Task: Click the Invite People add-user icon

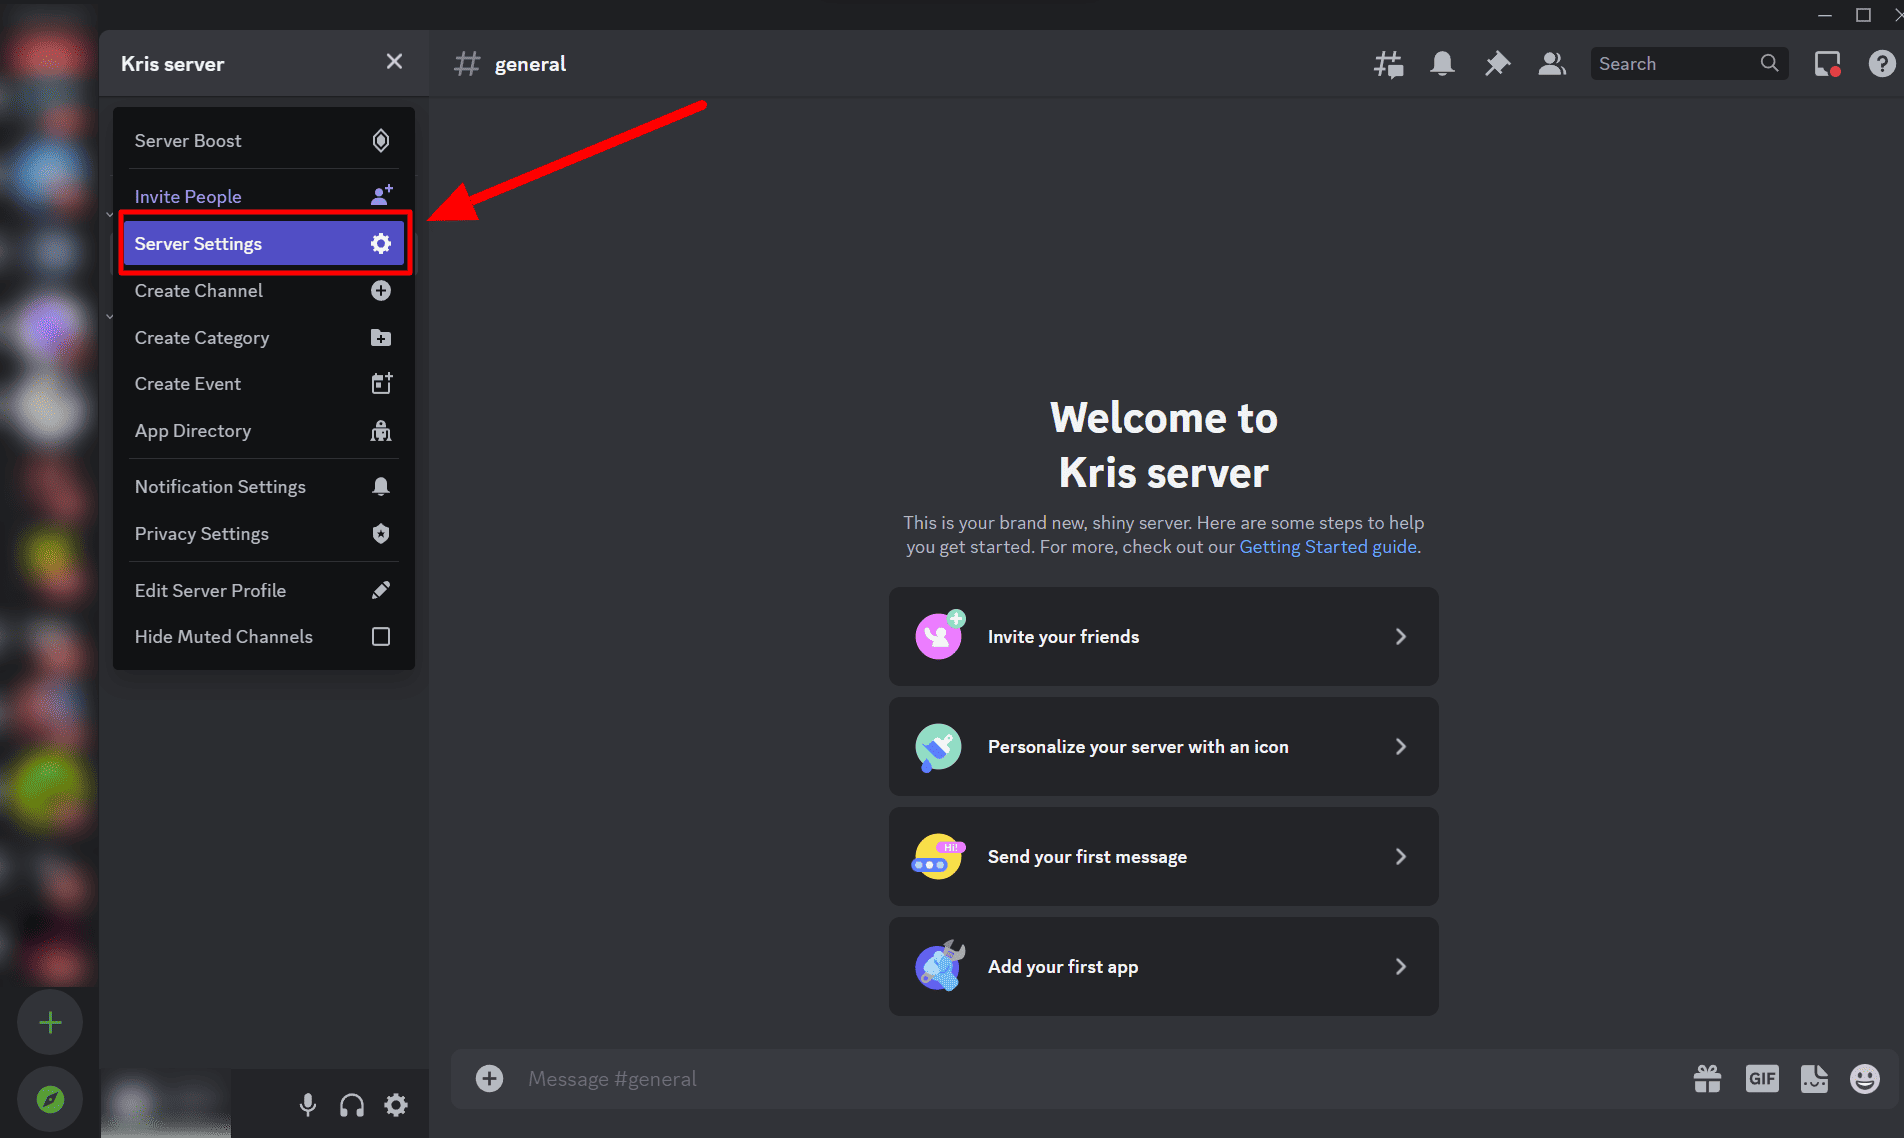Action: tap(381, 195)
